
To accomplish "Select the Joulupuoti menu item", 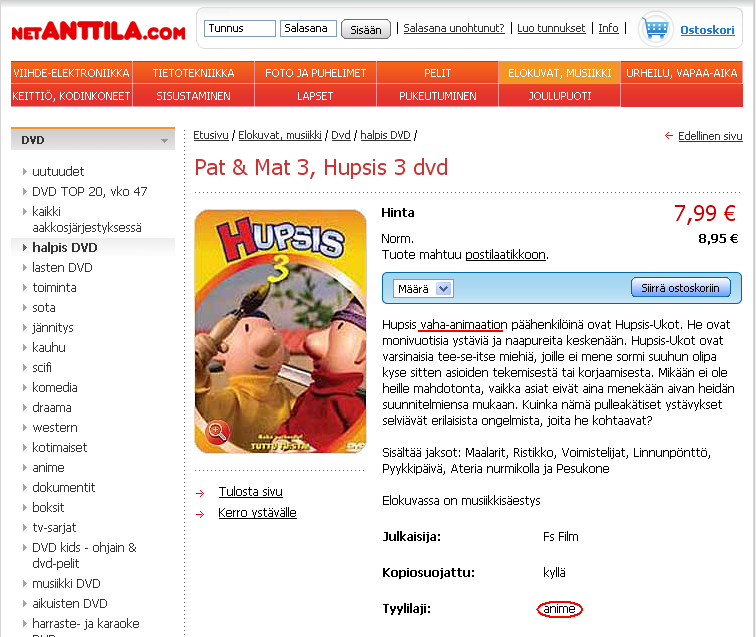I will point(559,96).
